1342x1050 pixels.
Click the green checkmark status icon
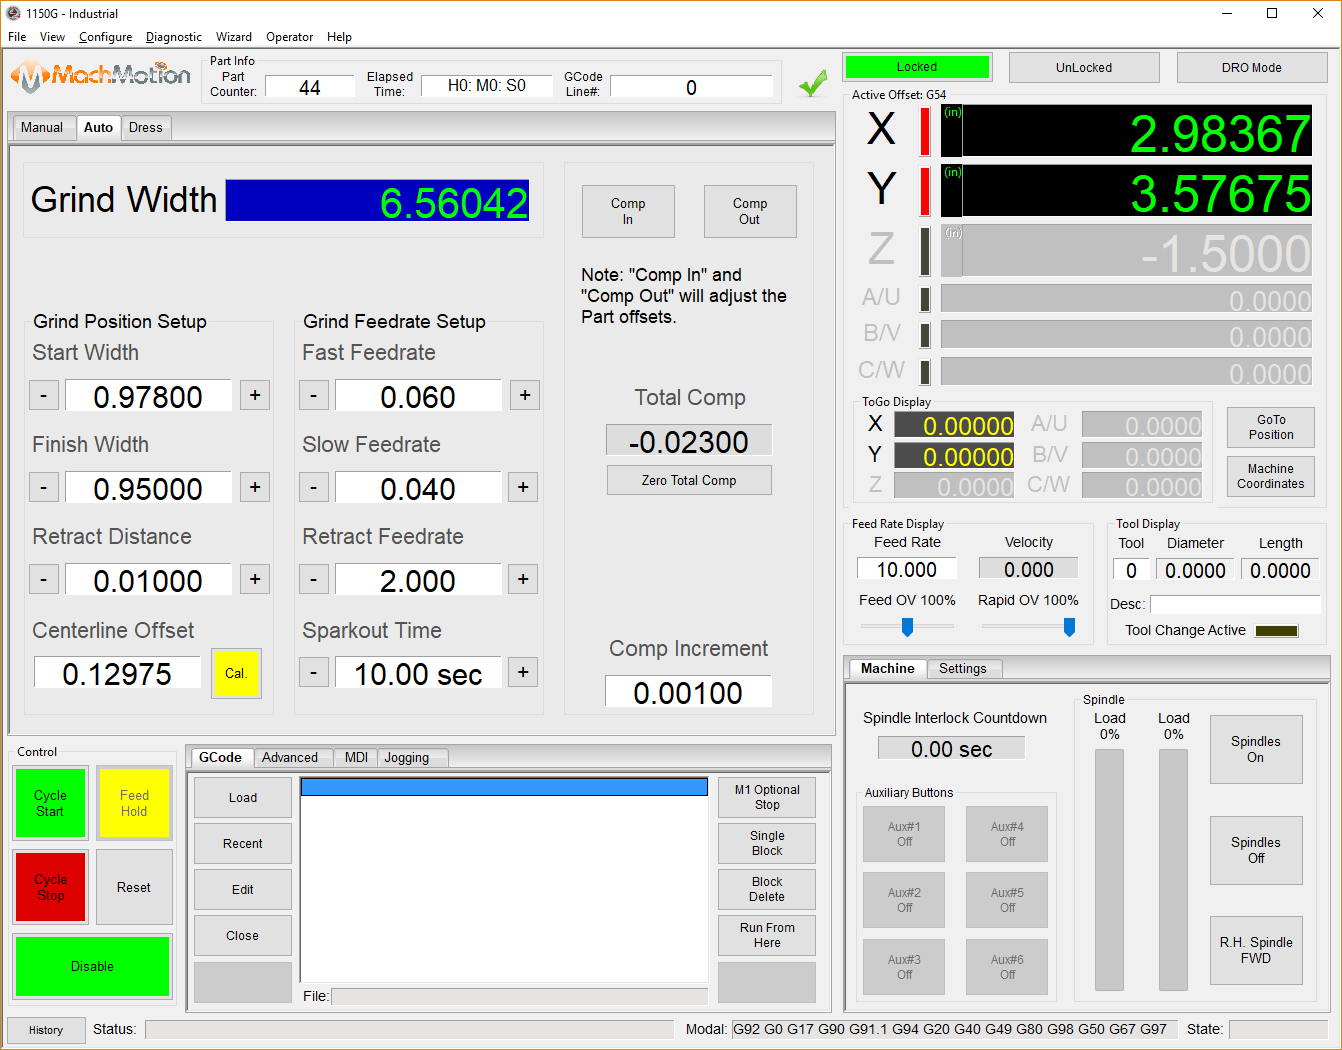(813, 83)
